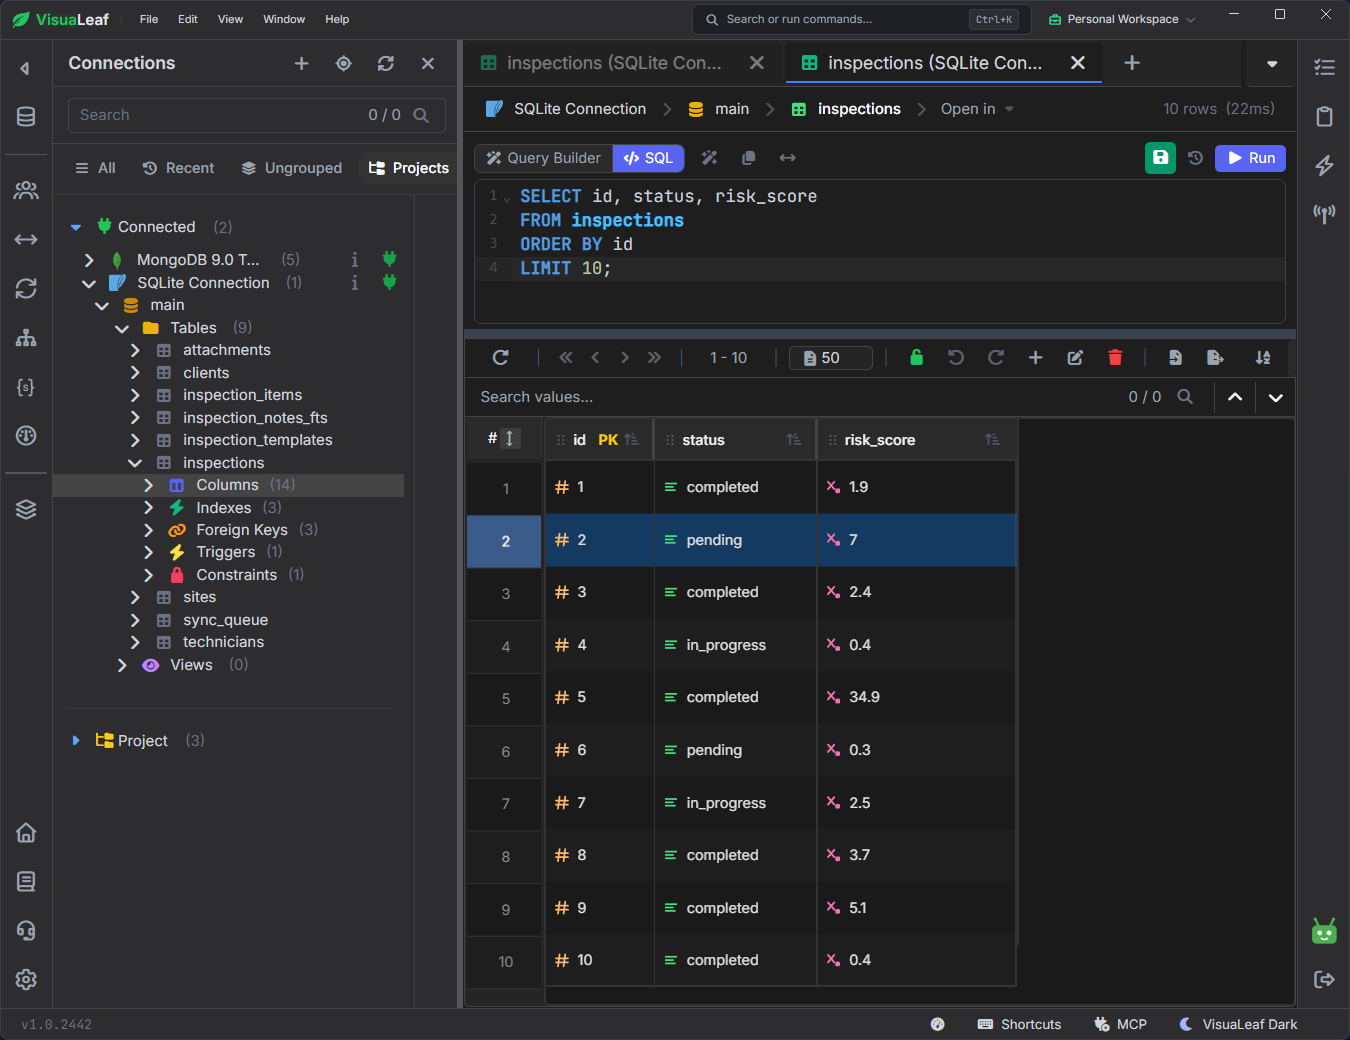Toggle sort on status column header
Viewport: 1350px width, 1040px height.
(x=793, y=440)
